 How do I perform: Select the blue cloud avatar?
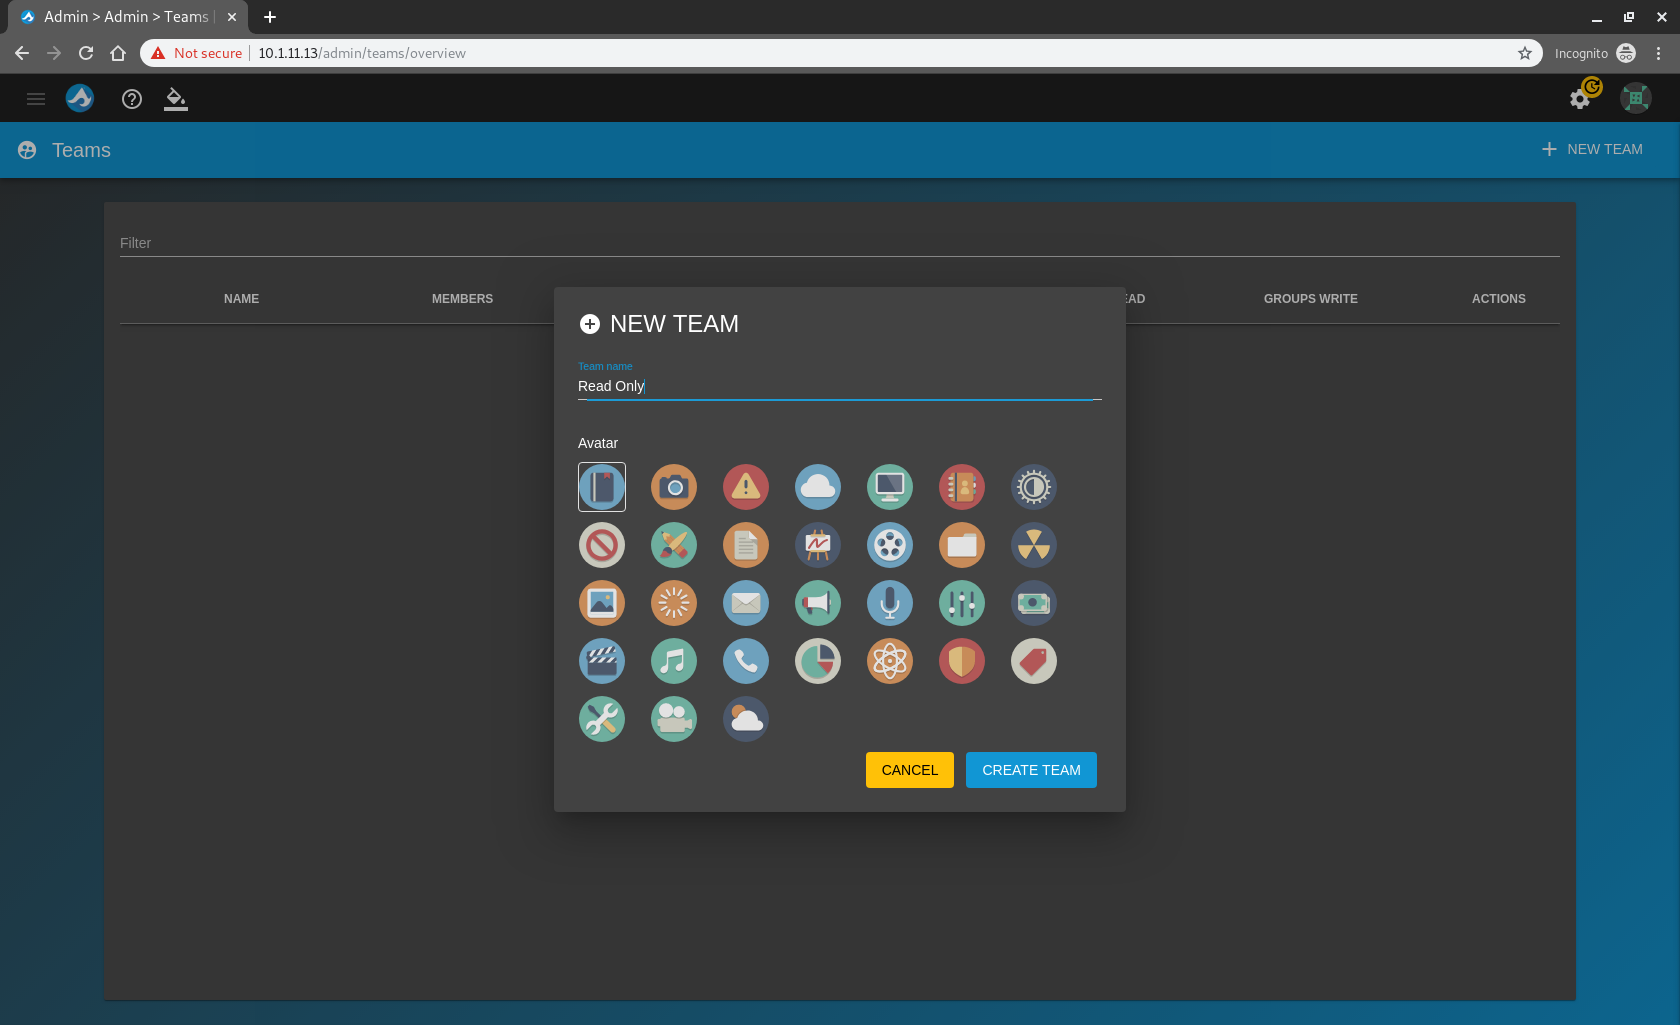(x=818, y=487)
